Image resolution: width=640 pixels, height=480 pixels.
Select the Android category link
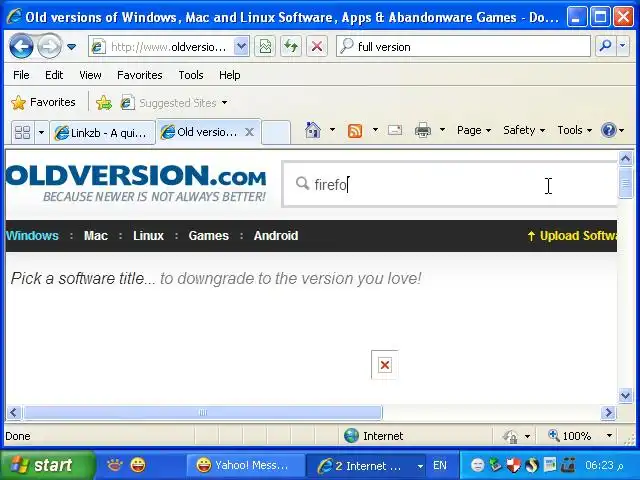(276, 236)
